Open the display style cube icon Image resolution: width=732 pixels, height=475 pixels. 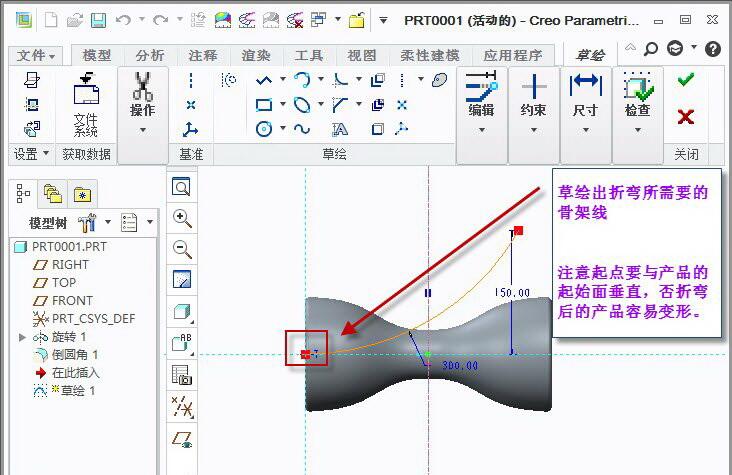tap(182, 312)
